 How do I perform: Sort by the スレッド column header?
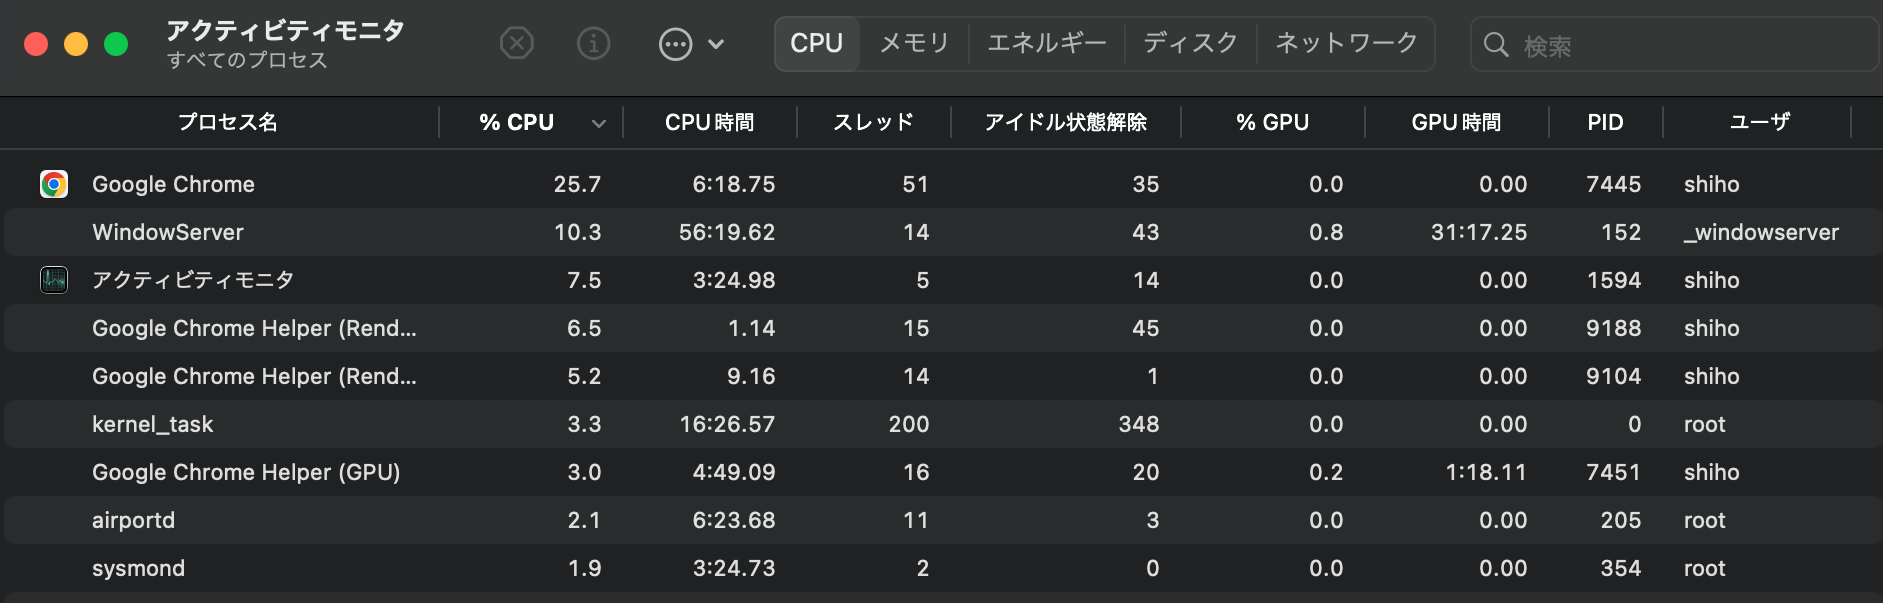tap(873, 122)
